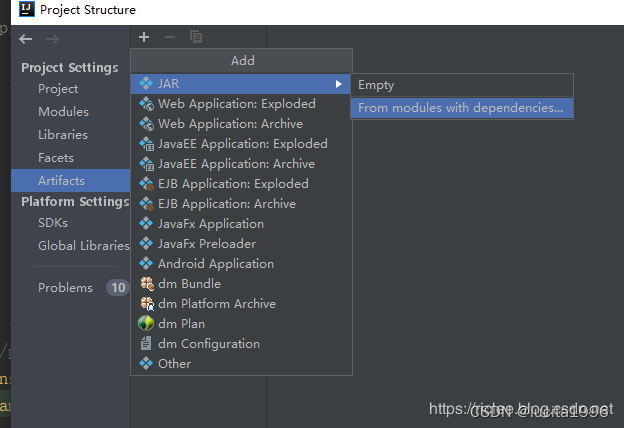Viewport: 624px width, 428px height.
Task: Click the dm Configuration document icon
Action: [146, 343]
